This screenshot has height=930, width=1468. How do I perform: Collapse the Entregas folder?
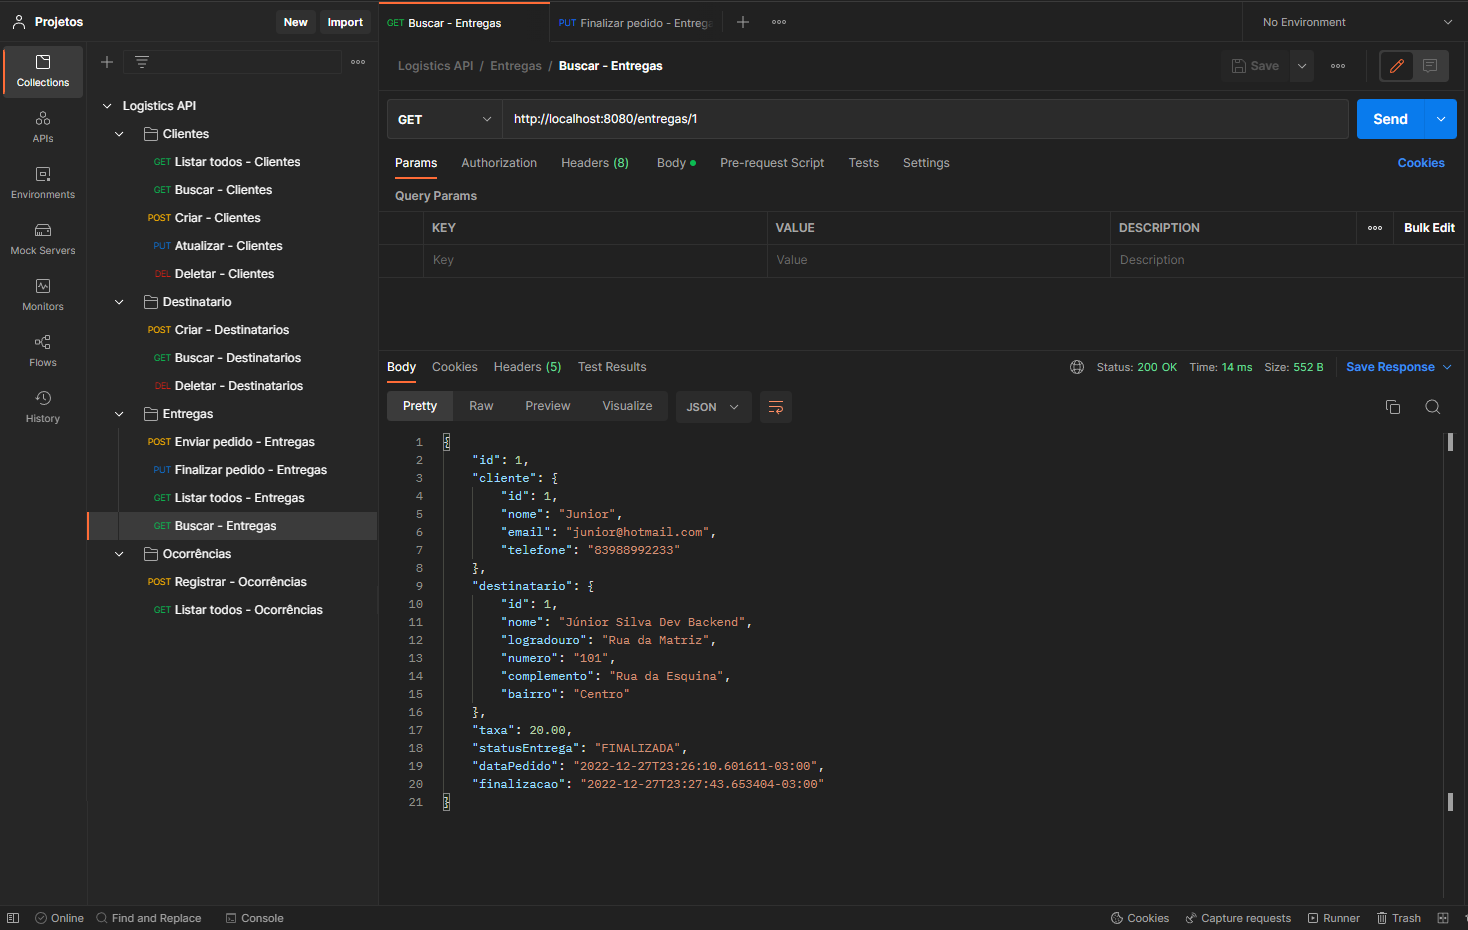[x=119, y=414]
